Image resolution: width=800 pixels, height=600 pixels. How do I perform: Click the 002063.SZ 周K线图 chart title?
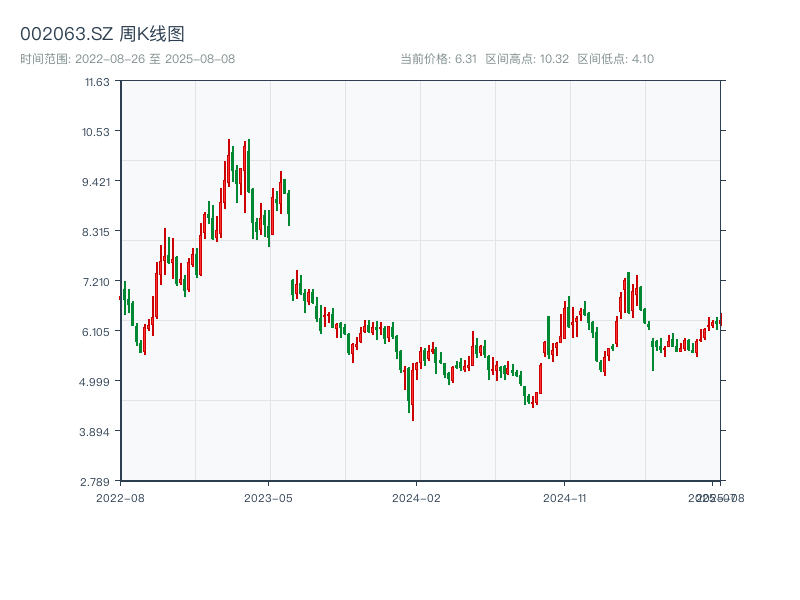(102, 35)
